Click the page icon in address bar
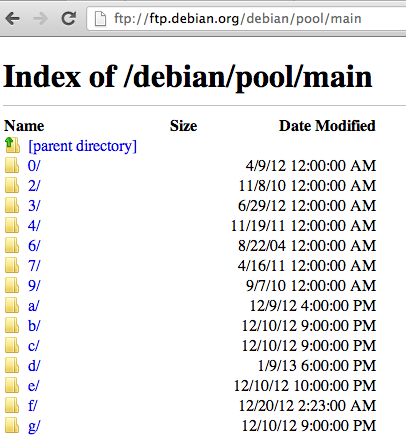Viewport: 406px width, 436px height. (100, 18)
